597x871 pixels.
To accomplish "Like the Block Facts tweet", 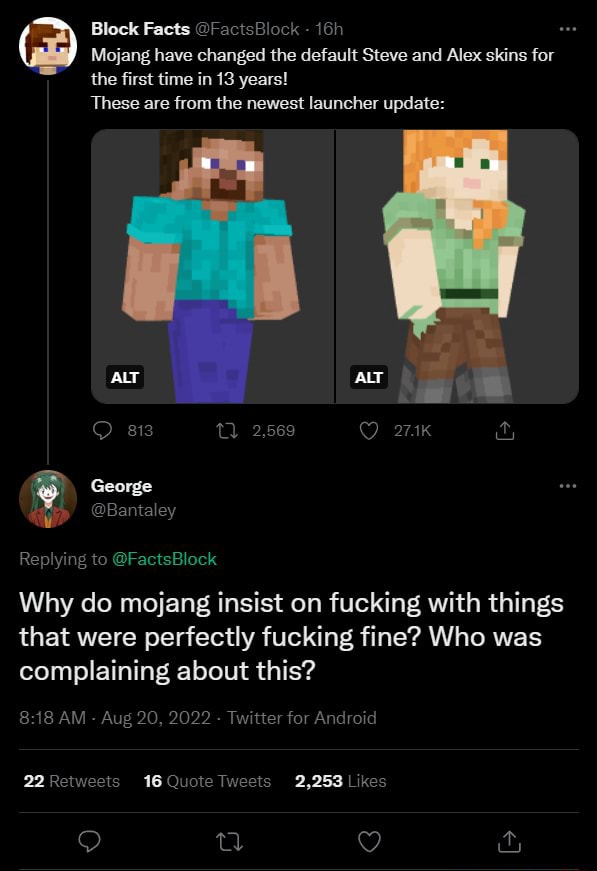I will coord(369,430).
